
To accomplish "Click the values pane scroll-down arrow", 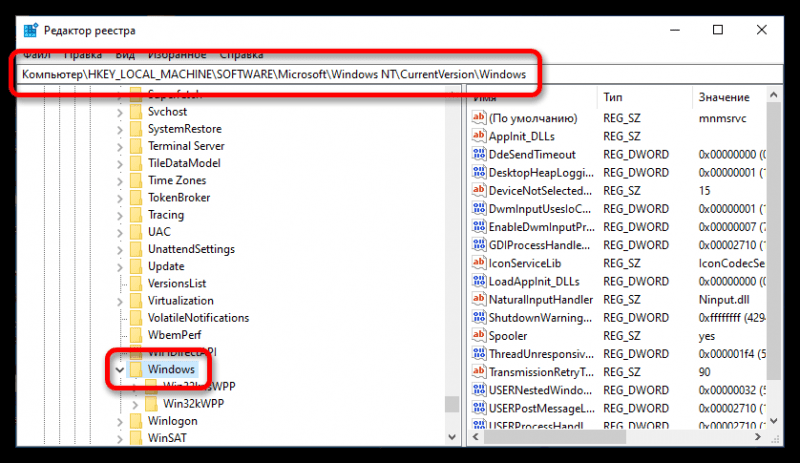I will coord(773,421).
